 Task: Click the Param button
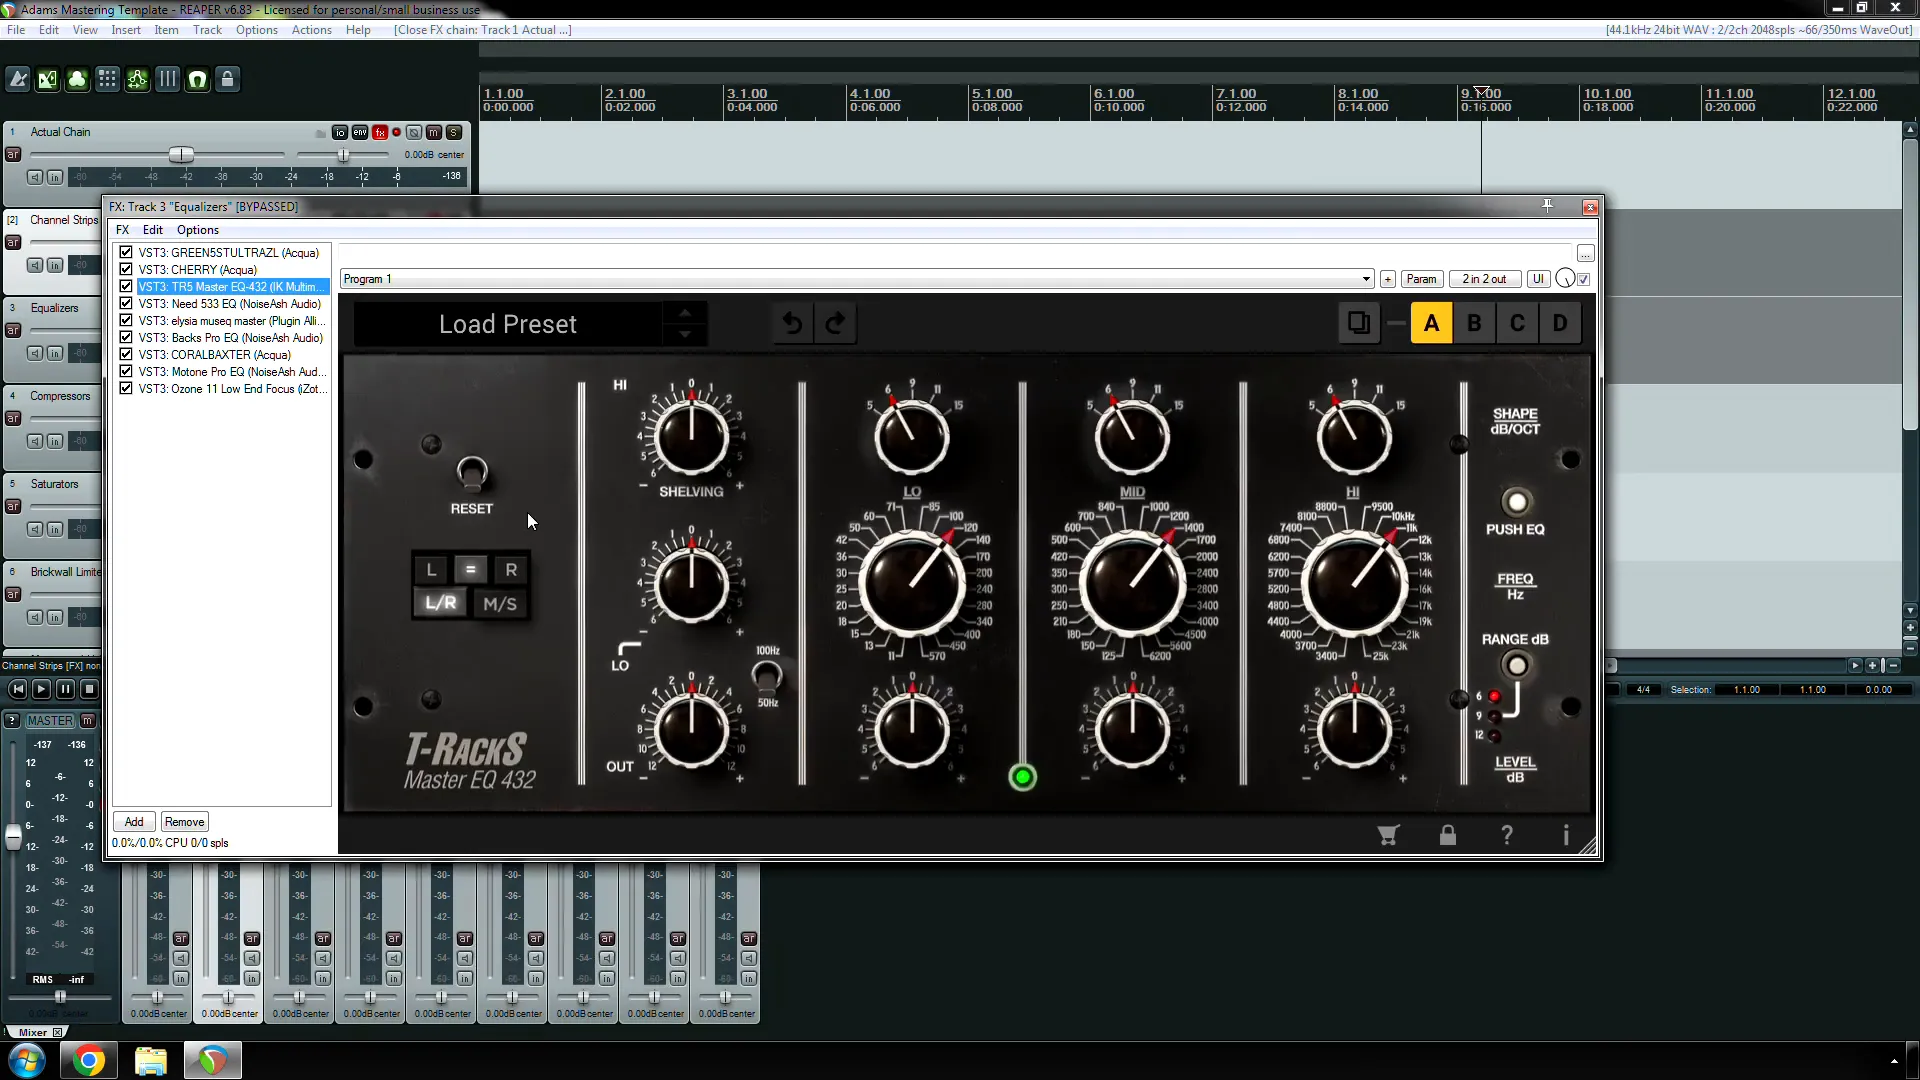(1421, 279)
